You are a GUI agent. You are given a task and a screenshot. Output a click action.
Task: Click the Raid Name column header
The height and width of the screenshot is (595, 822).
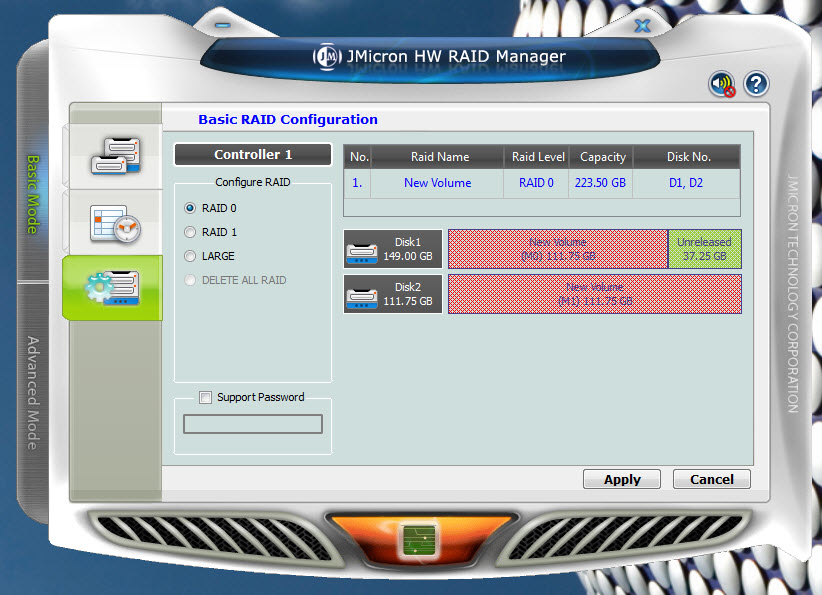(x=437, y=157)
